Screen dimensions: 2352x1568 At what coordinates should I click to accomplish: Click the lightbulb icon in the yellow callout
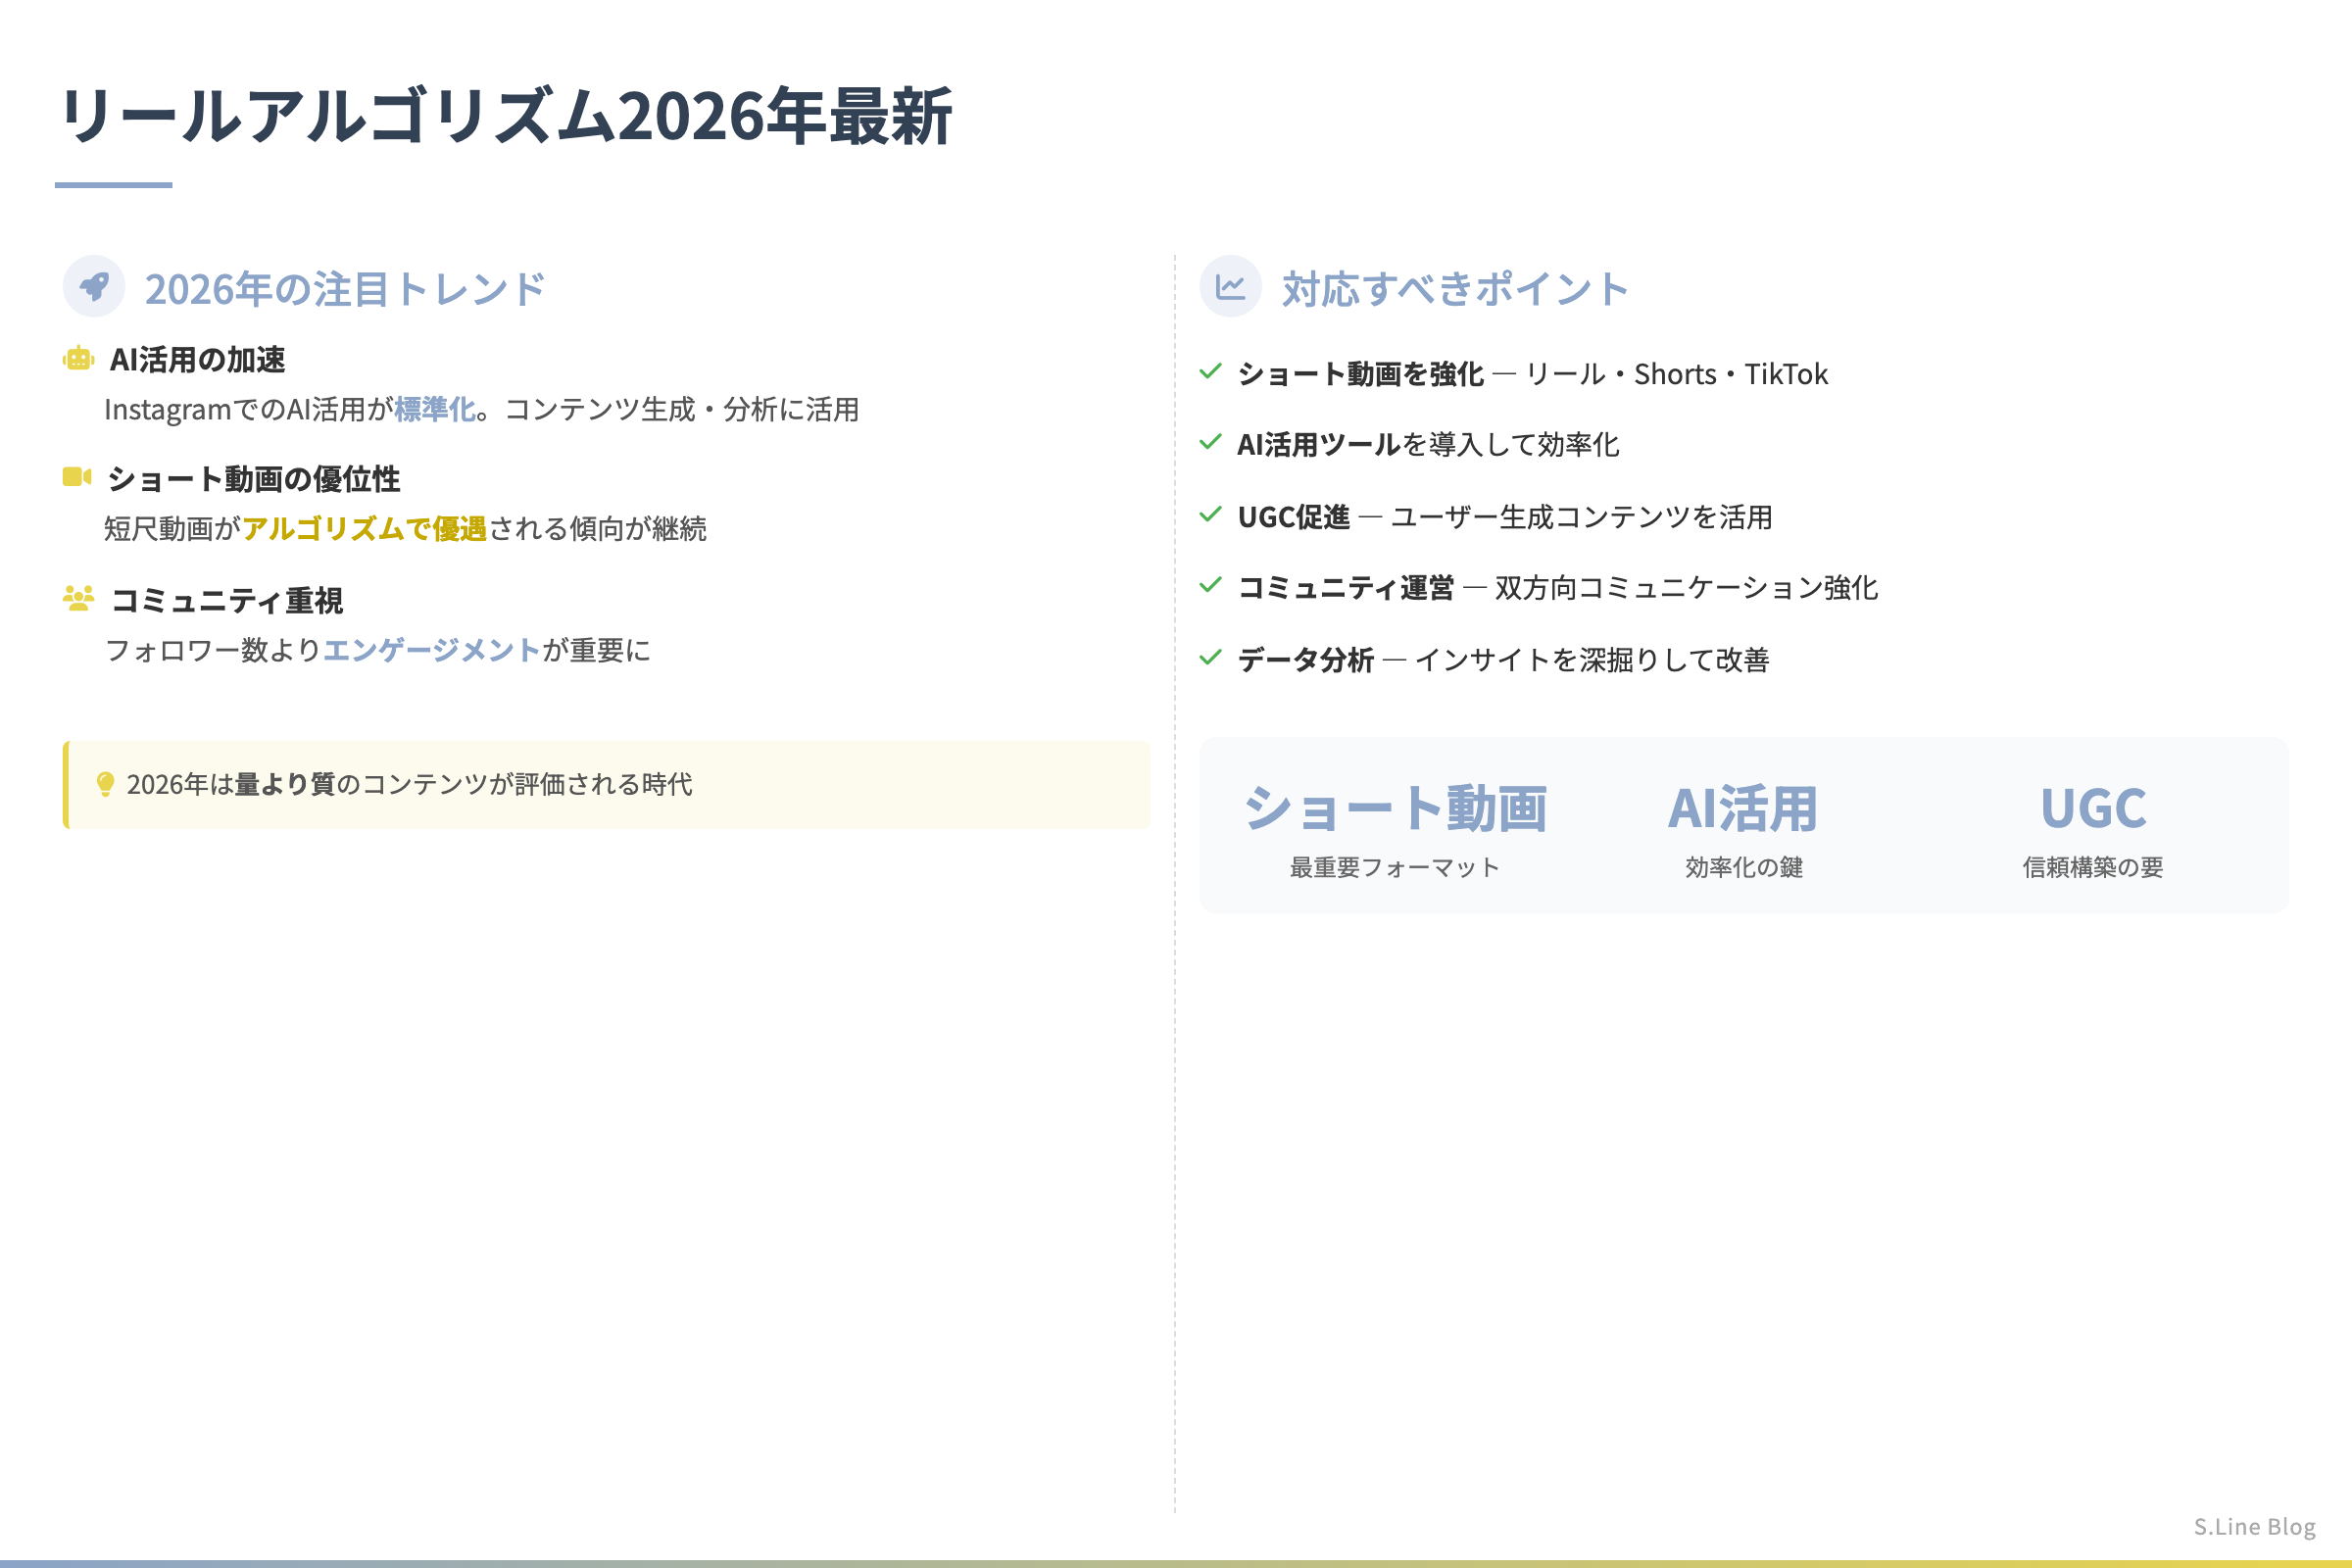(105, 784)
